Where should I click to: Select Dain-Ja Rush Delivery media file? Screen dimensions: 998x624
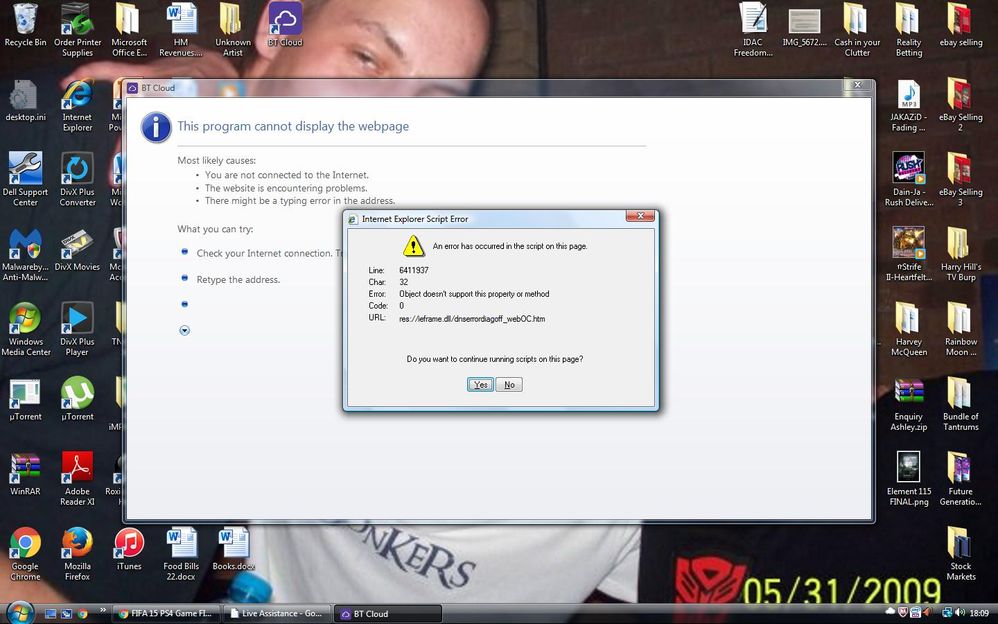pos(909,180)
